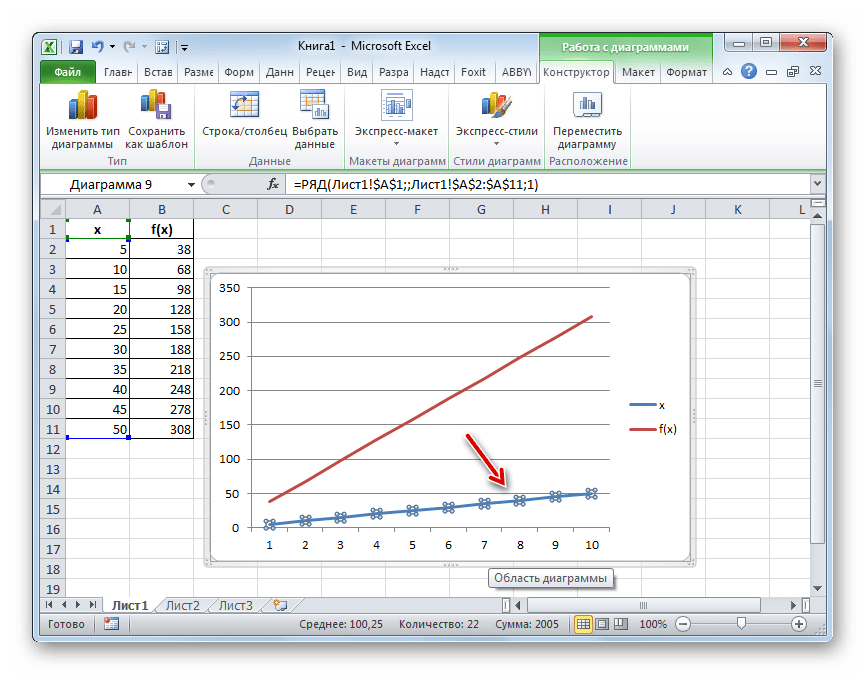This screenshot has height=675, width=866.
Task: Click the red f(x) legend entry
Action: coord(653,429)
